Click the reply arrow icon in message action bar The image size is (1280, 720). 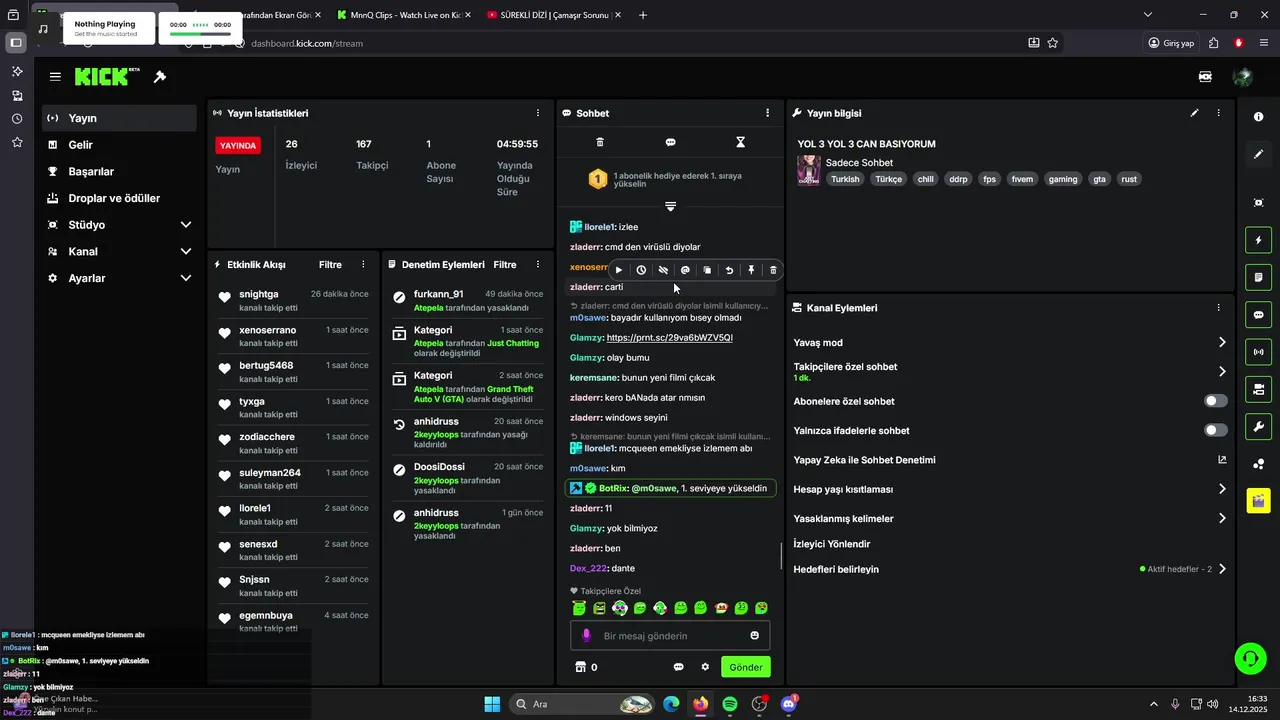click(x=729, y=270)
